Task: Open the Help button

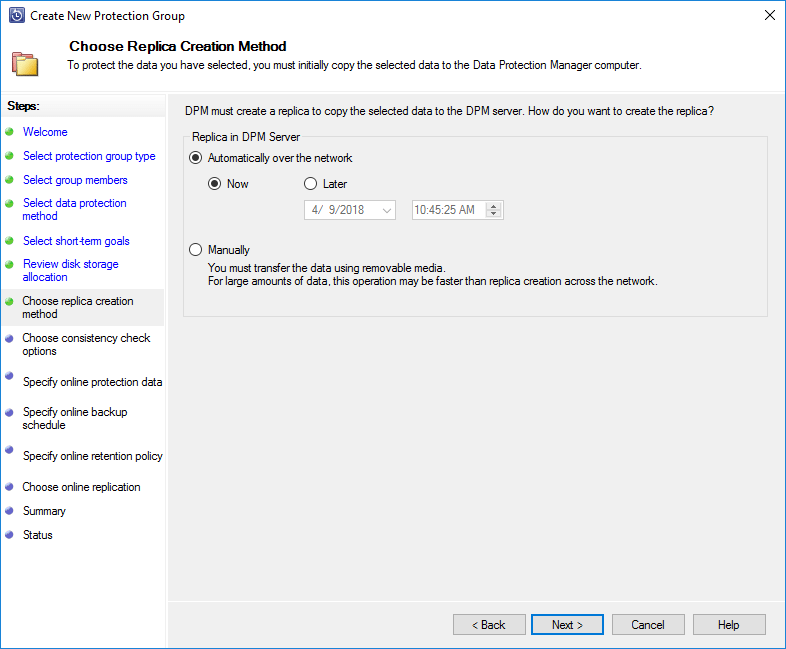Action: (729, 625)
